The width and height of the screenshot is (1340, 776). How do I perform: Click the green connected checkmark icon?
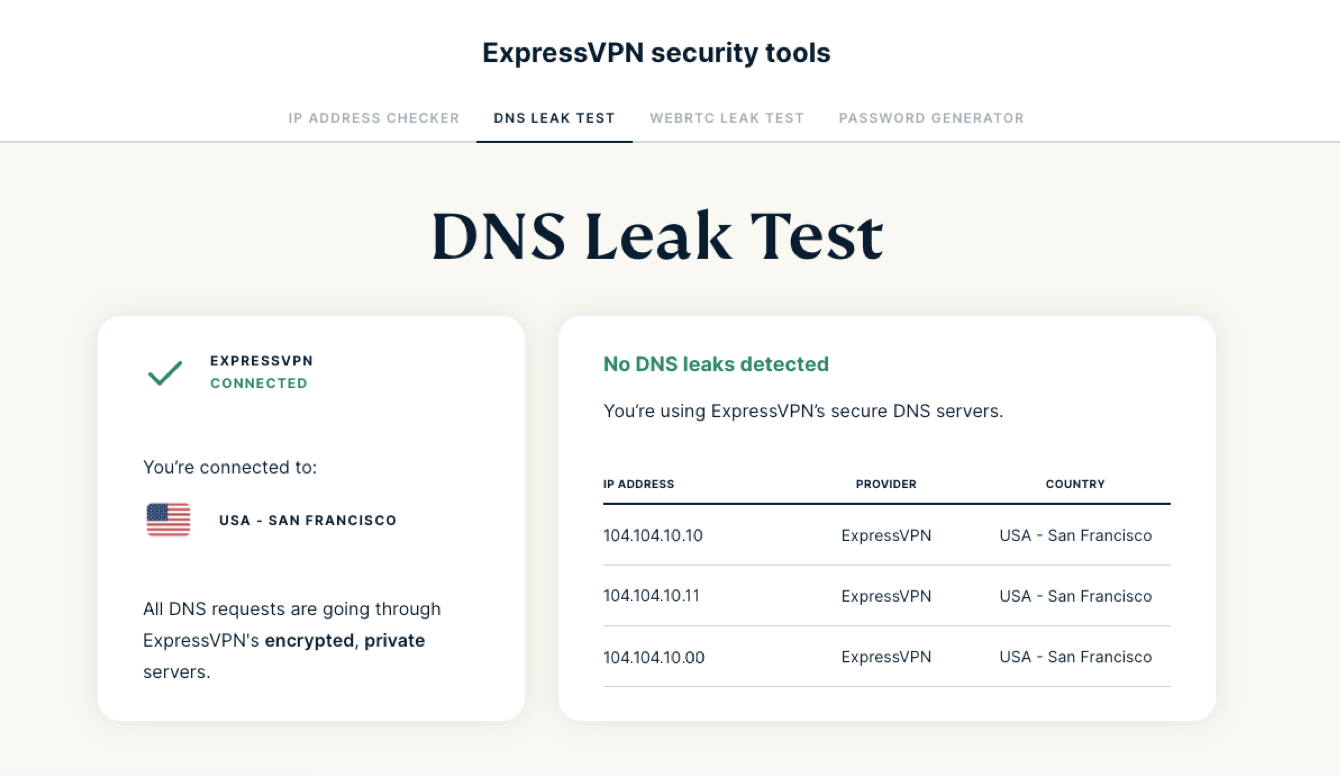click(x=165, y=373)
